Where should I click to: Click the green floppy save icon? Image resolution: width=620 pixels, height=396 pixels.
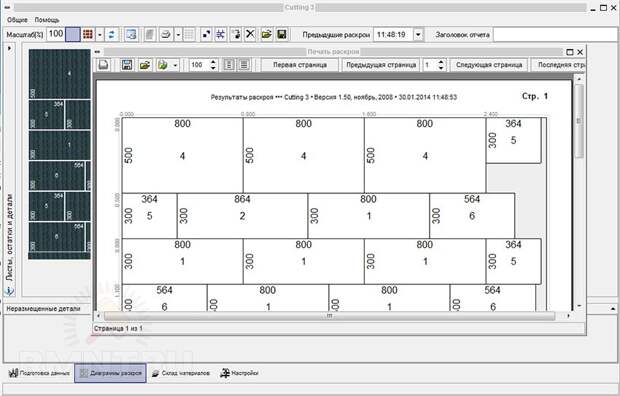(x=282, y=34)
